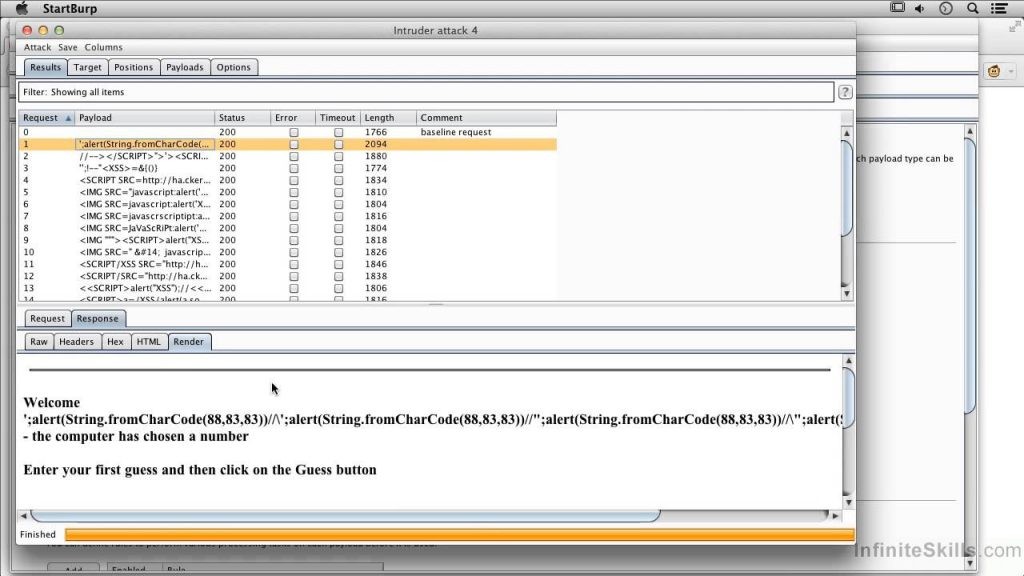The width and height of the screenshot is (1024, 576).
Task: Switch to the Target tab
Action: tap(88, 67)
